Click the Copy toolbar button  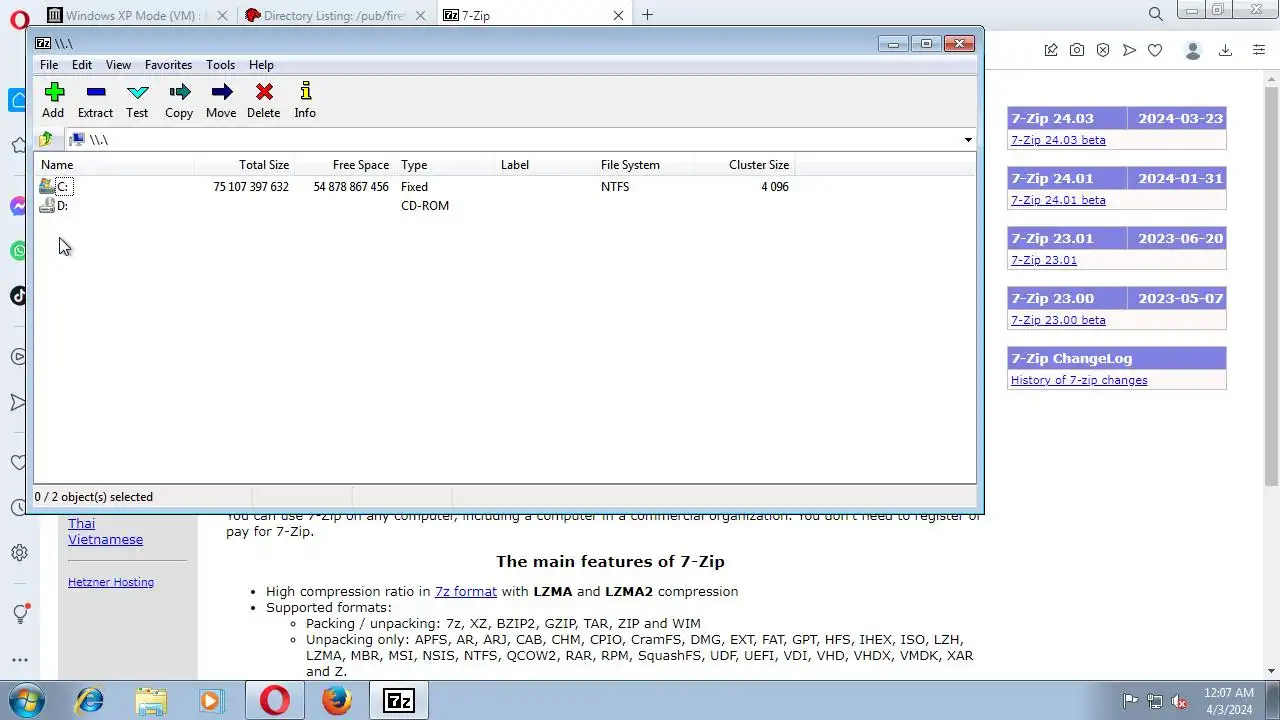point(179,100)
